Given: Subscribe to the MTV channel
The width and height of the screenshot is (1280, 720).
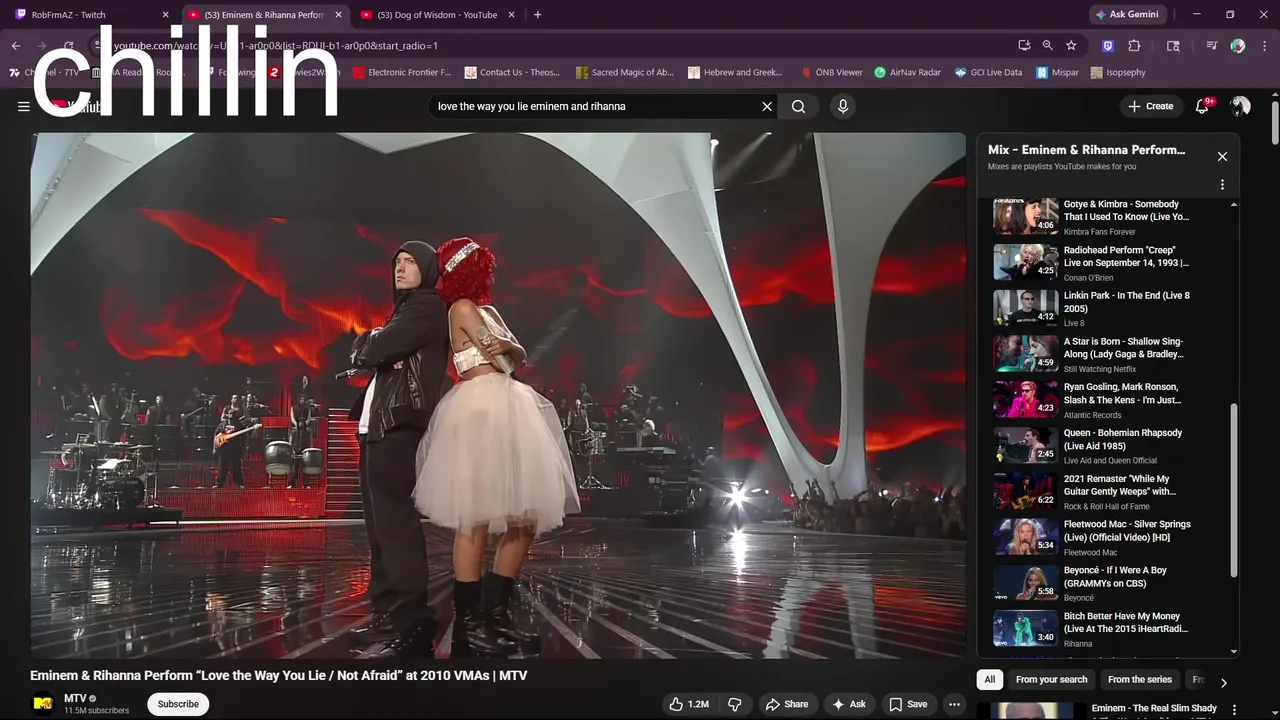Looking at the screenshot, I should coord(178,704).
